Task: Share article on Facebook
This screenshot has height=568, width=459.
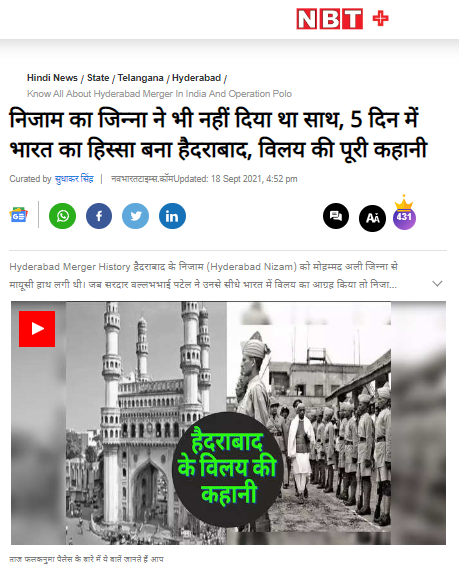Action: pos(99,216)
